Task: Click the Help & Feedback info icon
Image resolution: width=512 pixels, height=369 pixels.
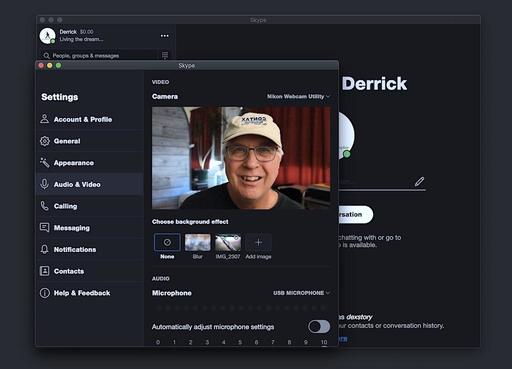Action: [44, 293]
